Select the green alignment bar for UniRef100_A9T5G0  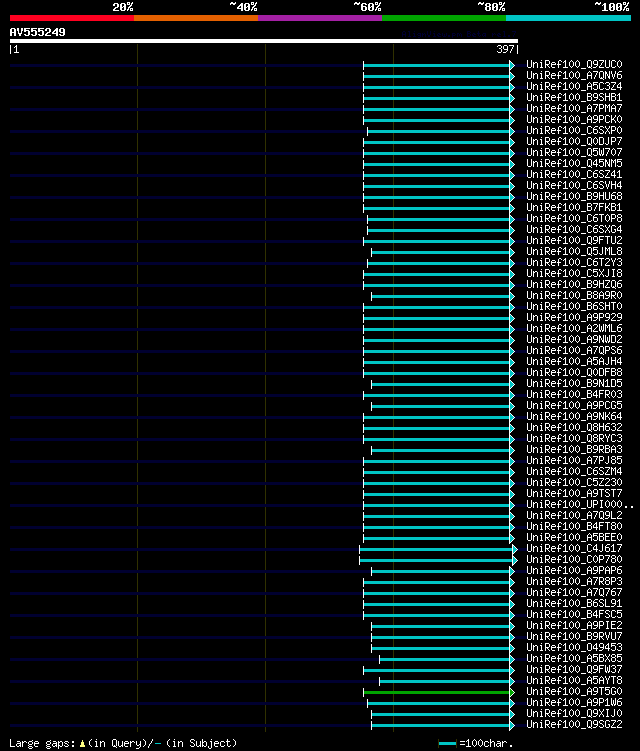[439, 693]
